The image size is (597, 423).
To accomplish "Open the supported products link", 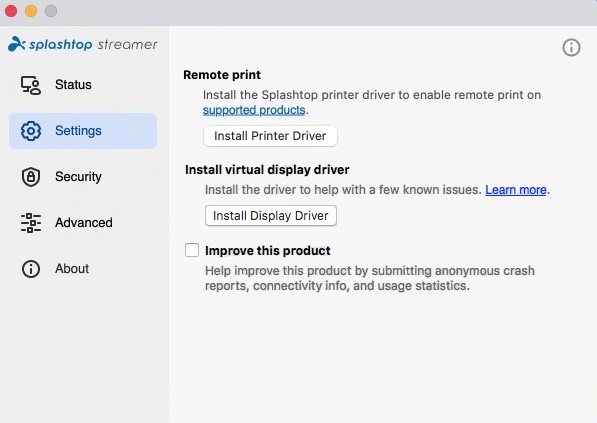I will tap(254, 110).
